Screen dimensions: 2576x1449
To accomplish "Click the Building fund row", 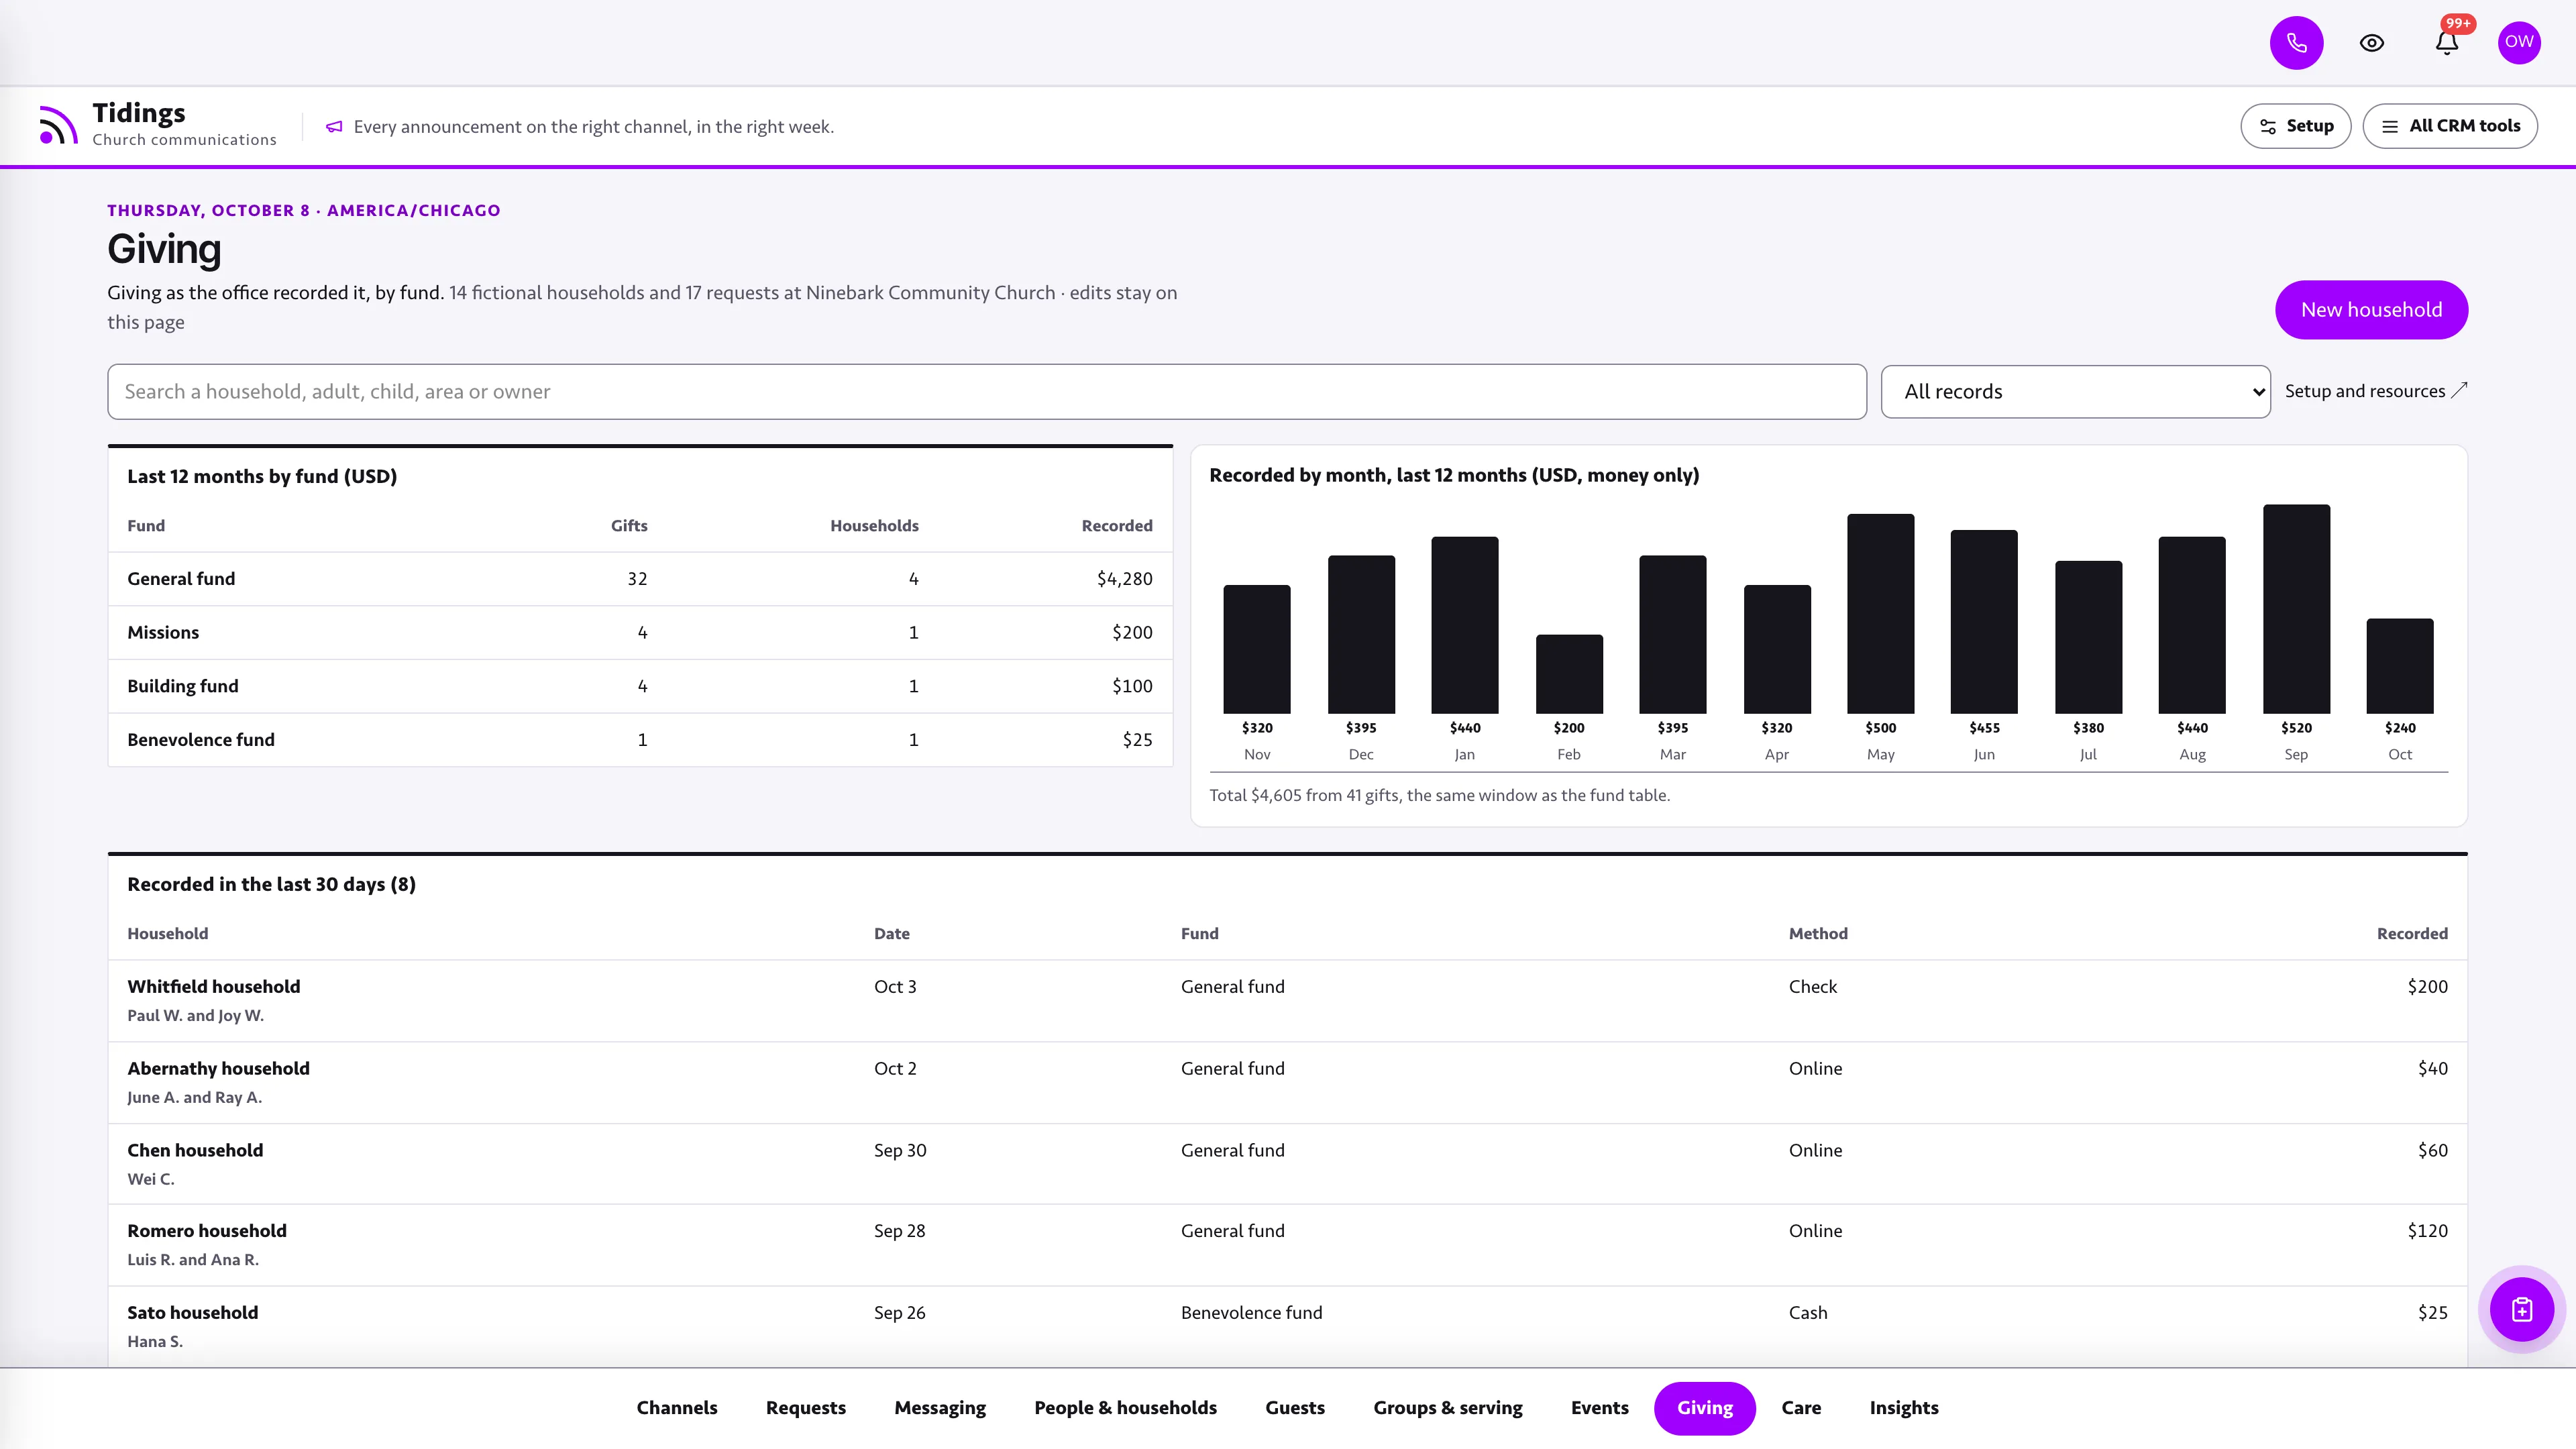I will pyautogui.click(x=640, y=686).
